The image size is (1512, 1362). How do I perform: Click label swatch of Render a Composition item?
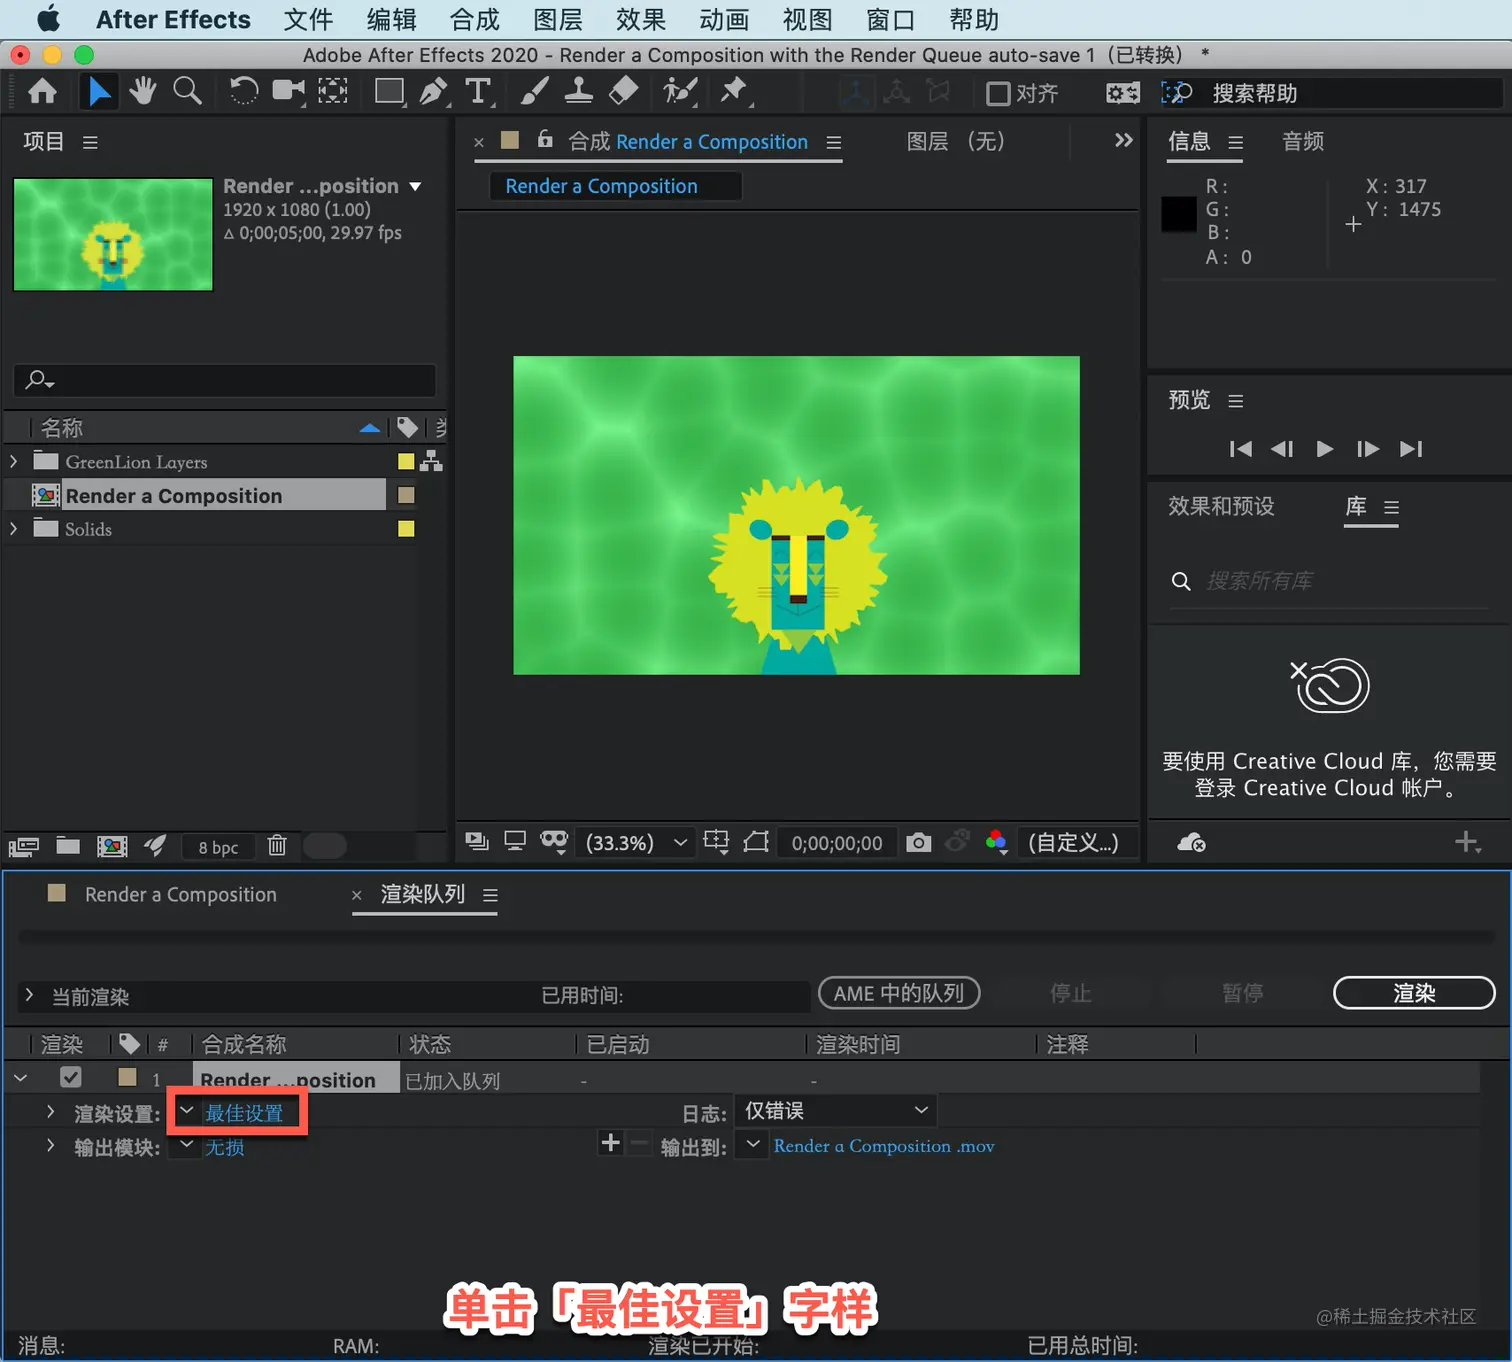(x=406, y=495)
